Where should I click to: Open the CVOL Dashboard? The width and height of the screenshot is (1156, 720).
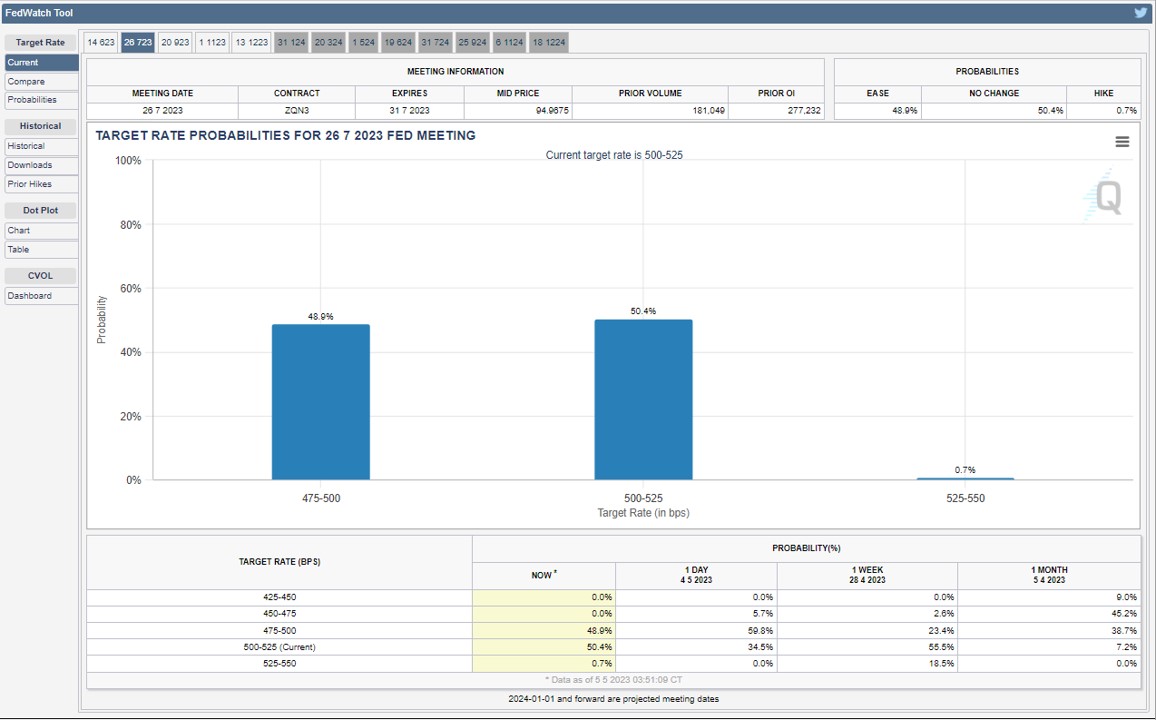[41, 296]
